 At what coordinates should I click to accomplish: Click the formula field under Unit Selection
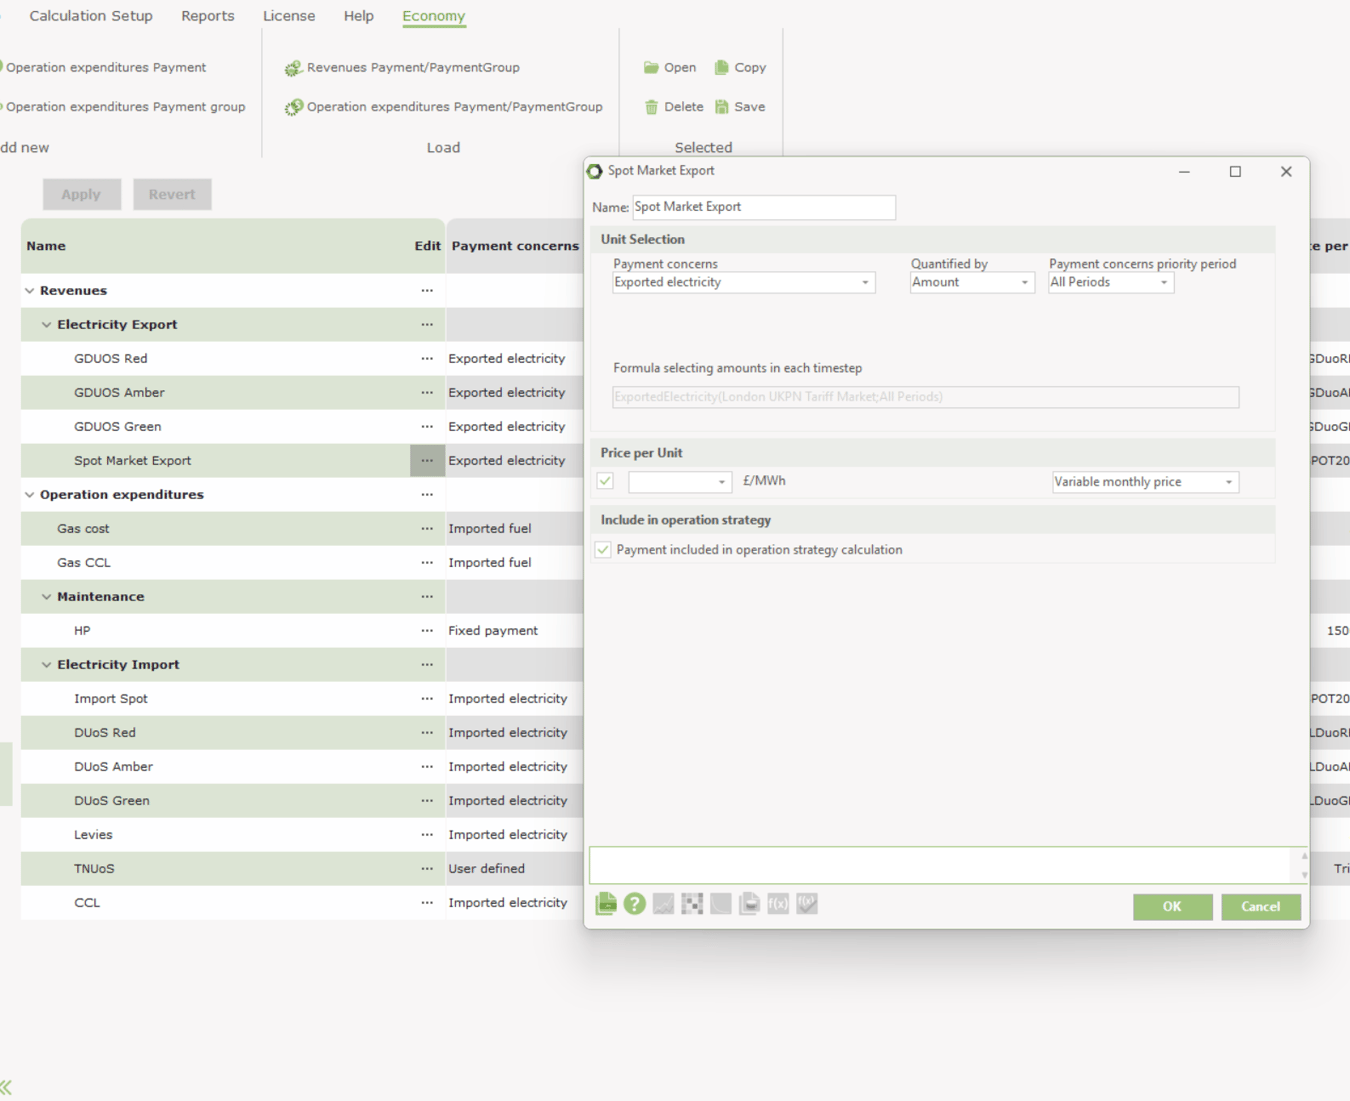926,397
